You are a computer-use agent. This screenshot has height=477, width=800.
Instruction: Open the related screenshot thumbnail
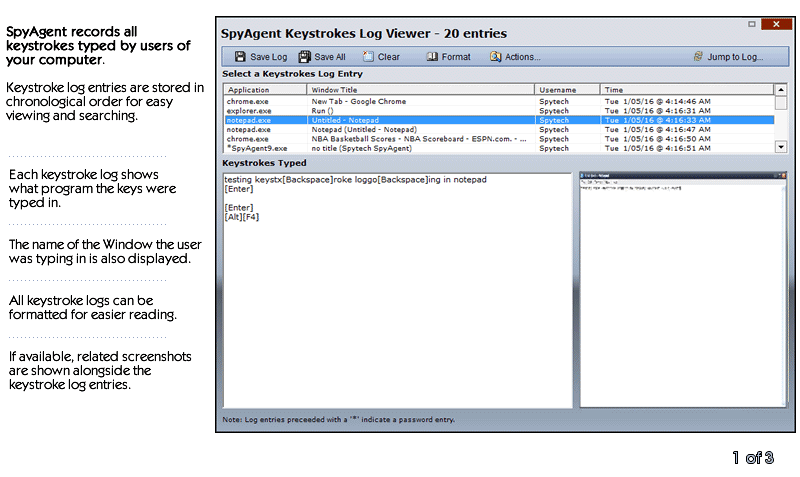(683, 289)
